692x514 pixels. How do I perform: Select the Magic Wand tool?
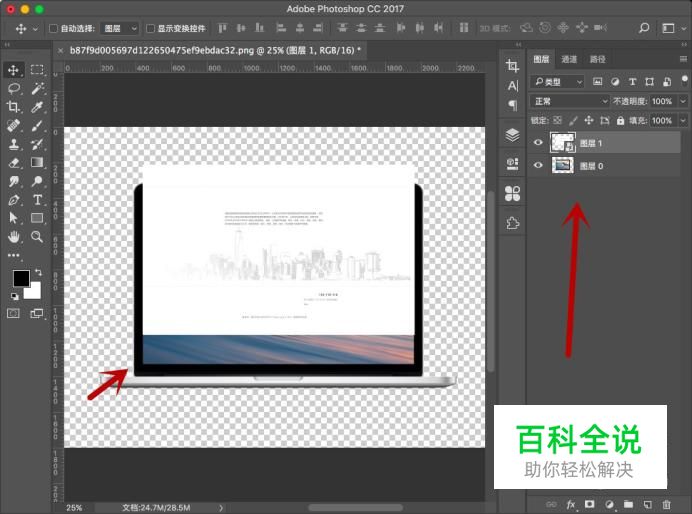(37, 88)
